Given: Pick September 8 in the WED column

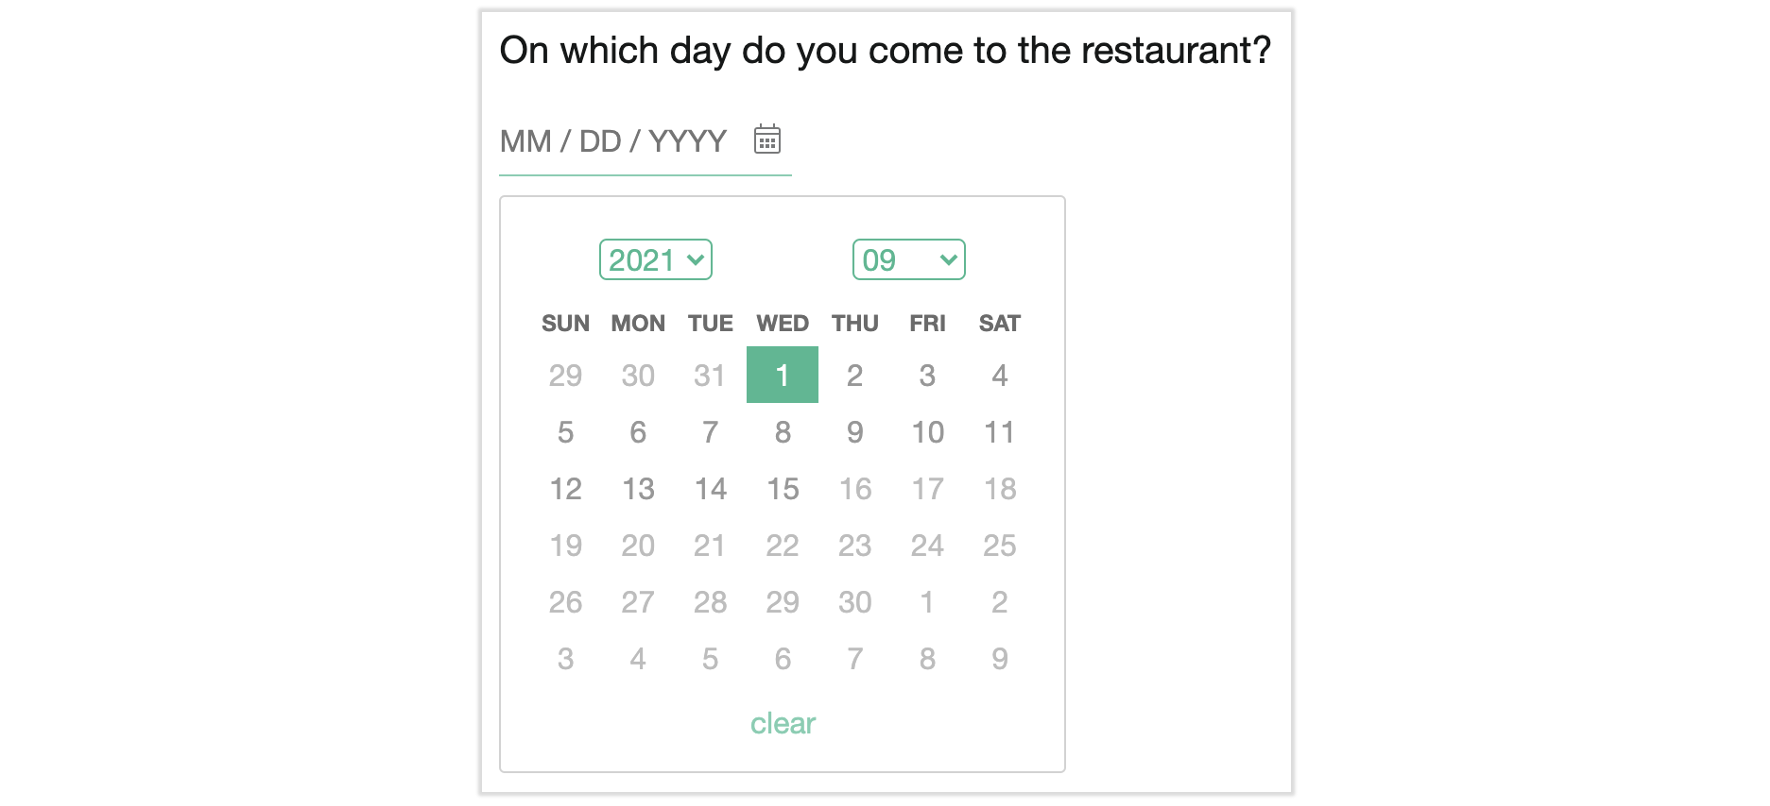Looking at the screenshot, I should [x=782, y=432].
